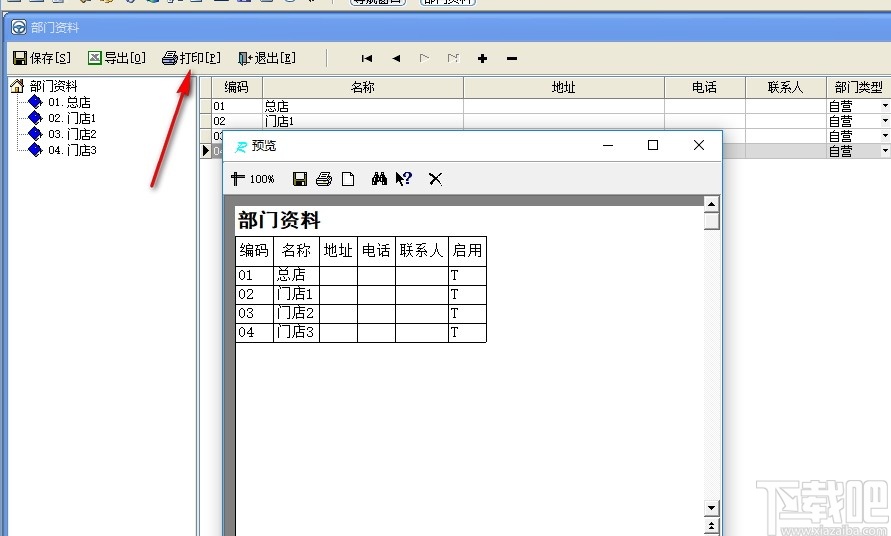Viewport: 891px width, 536px height.
Task: Click the 编码 column header in grid
Action: pos(236,88)
